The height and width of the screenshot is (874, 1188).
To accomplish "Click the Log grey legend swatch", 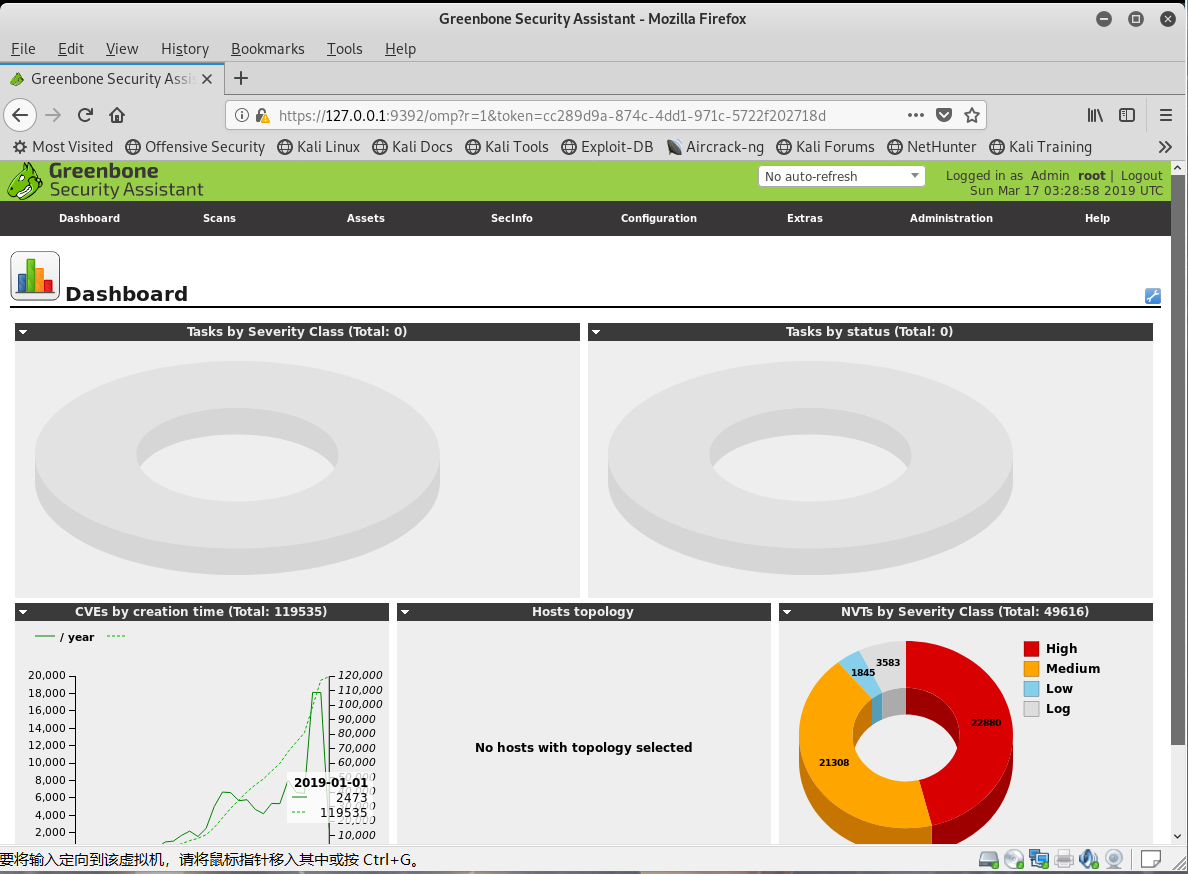I will (1031, 709).
